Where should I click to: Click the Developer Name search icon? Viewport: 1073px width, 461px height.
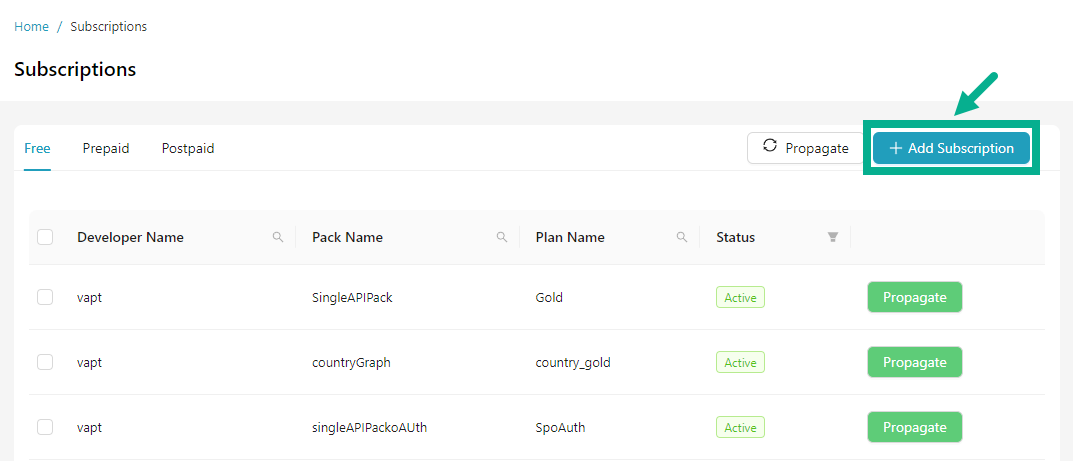click(278, 238)
